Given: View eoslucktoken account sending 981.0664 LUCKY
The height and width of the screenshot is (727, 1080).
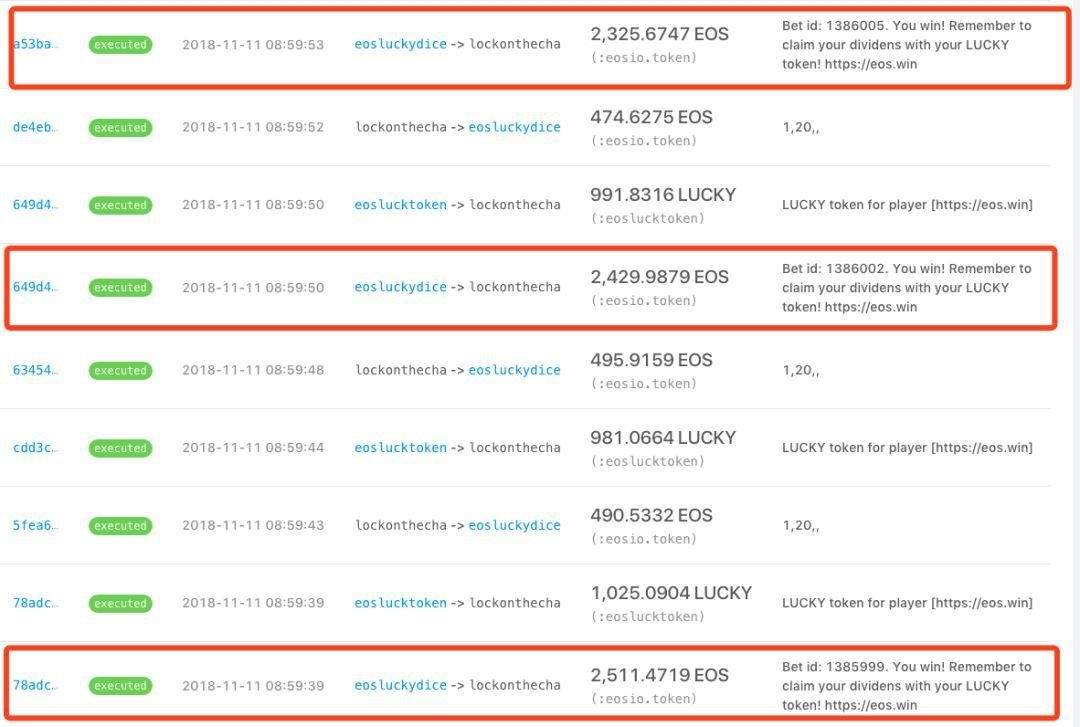Looking at the screenshot, I should [398, 447].
